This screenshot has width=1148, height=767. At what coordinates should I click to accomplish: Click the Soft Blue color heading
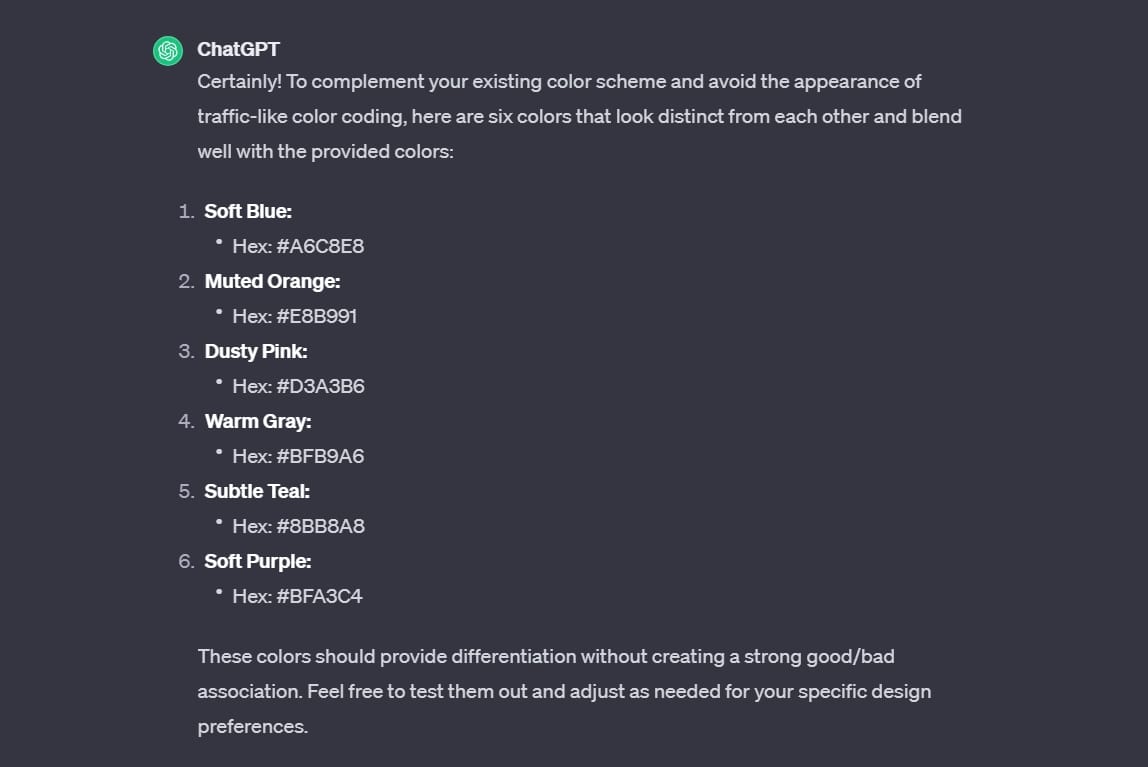248,211
